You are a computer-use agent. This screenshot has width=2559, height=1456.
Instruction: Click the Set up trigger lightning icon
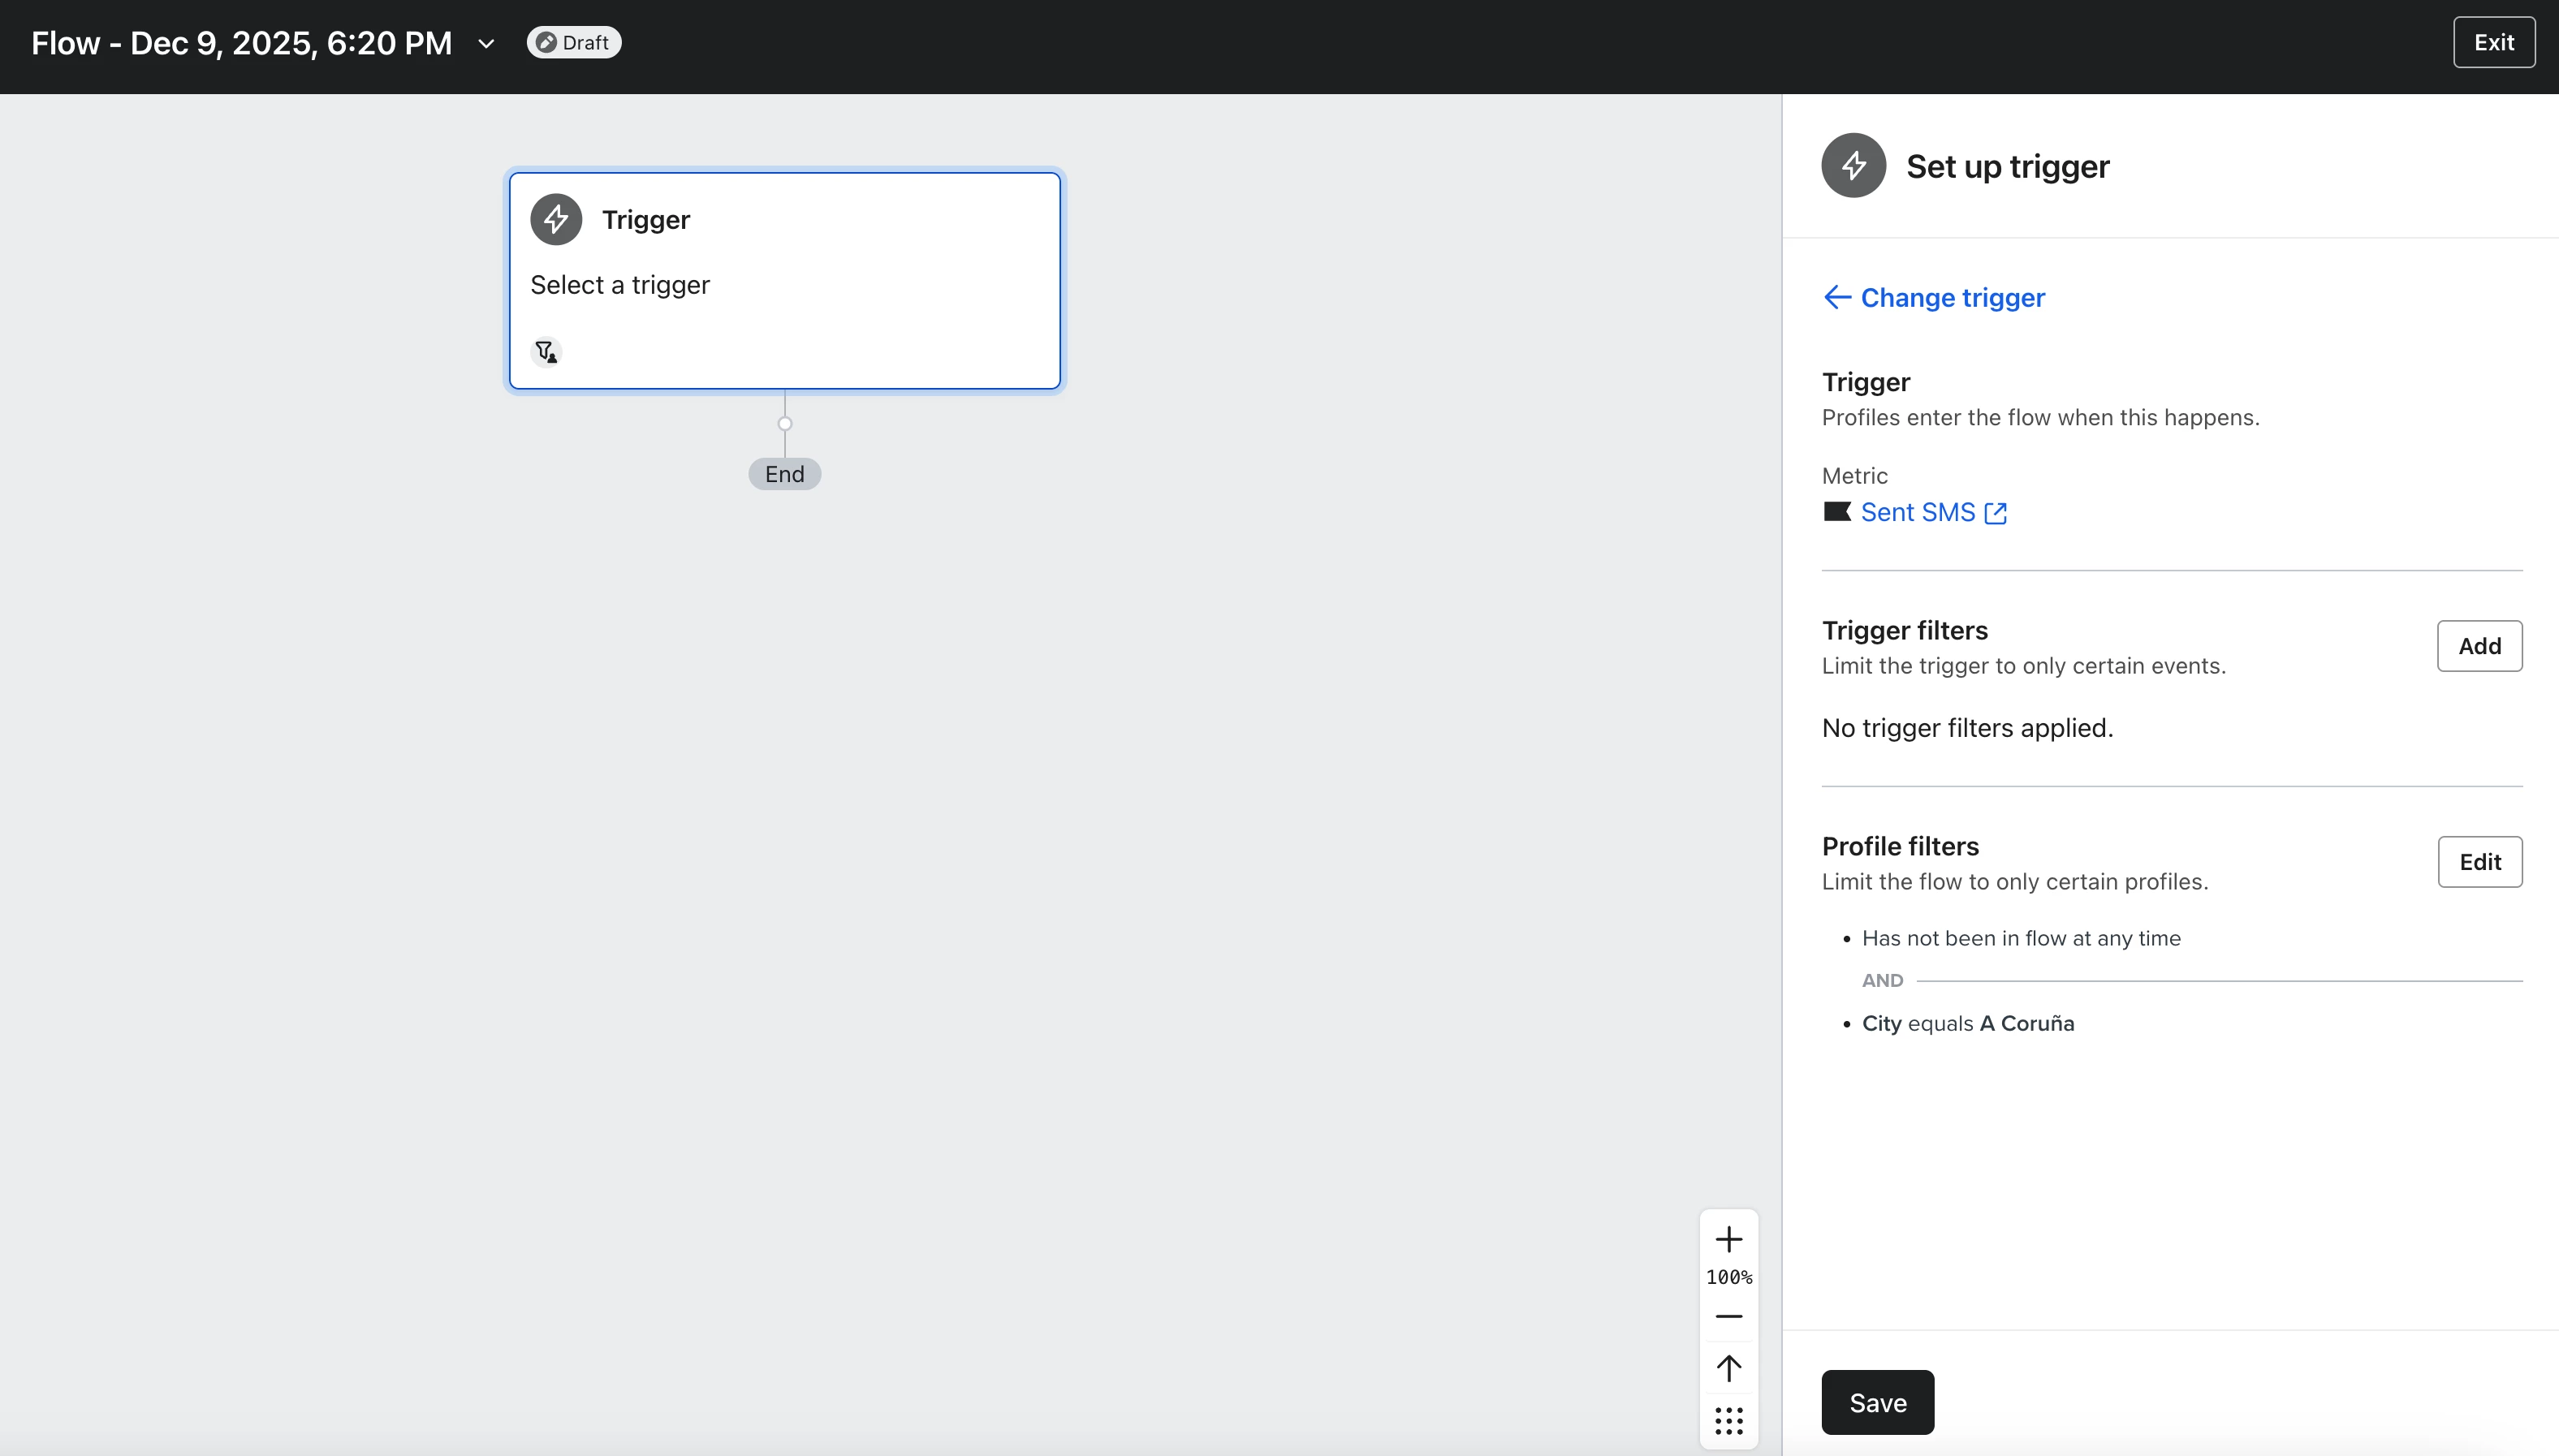[1853, 166]
